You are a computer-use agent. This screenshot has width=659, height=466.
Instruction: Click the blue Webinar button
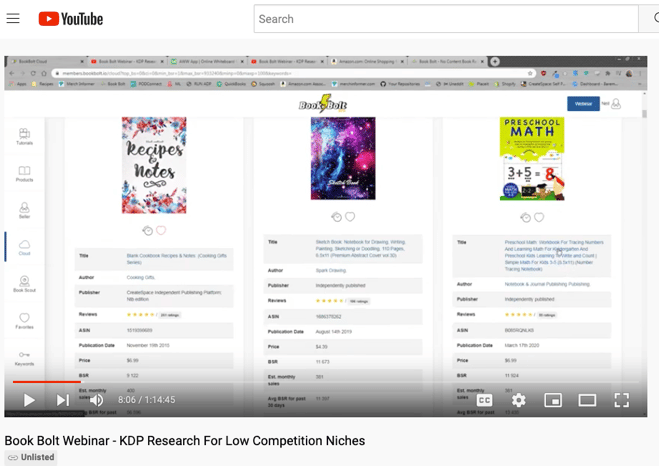point(583,104)
